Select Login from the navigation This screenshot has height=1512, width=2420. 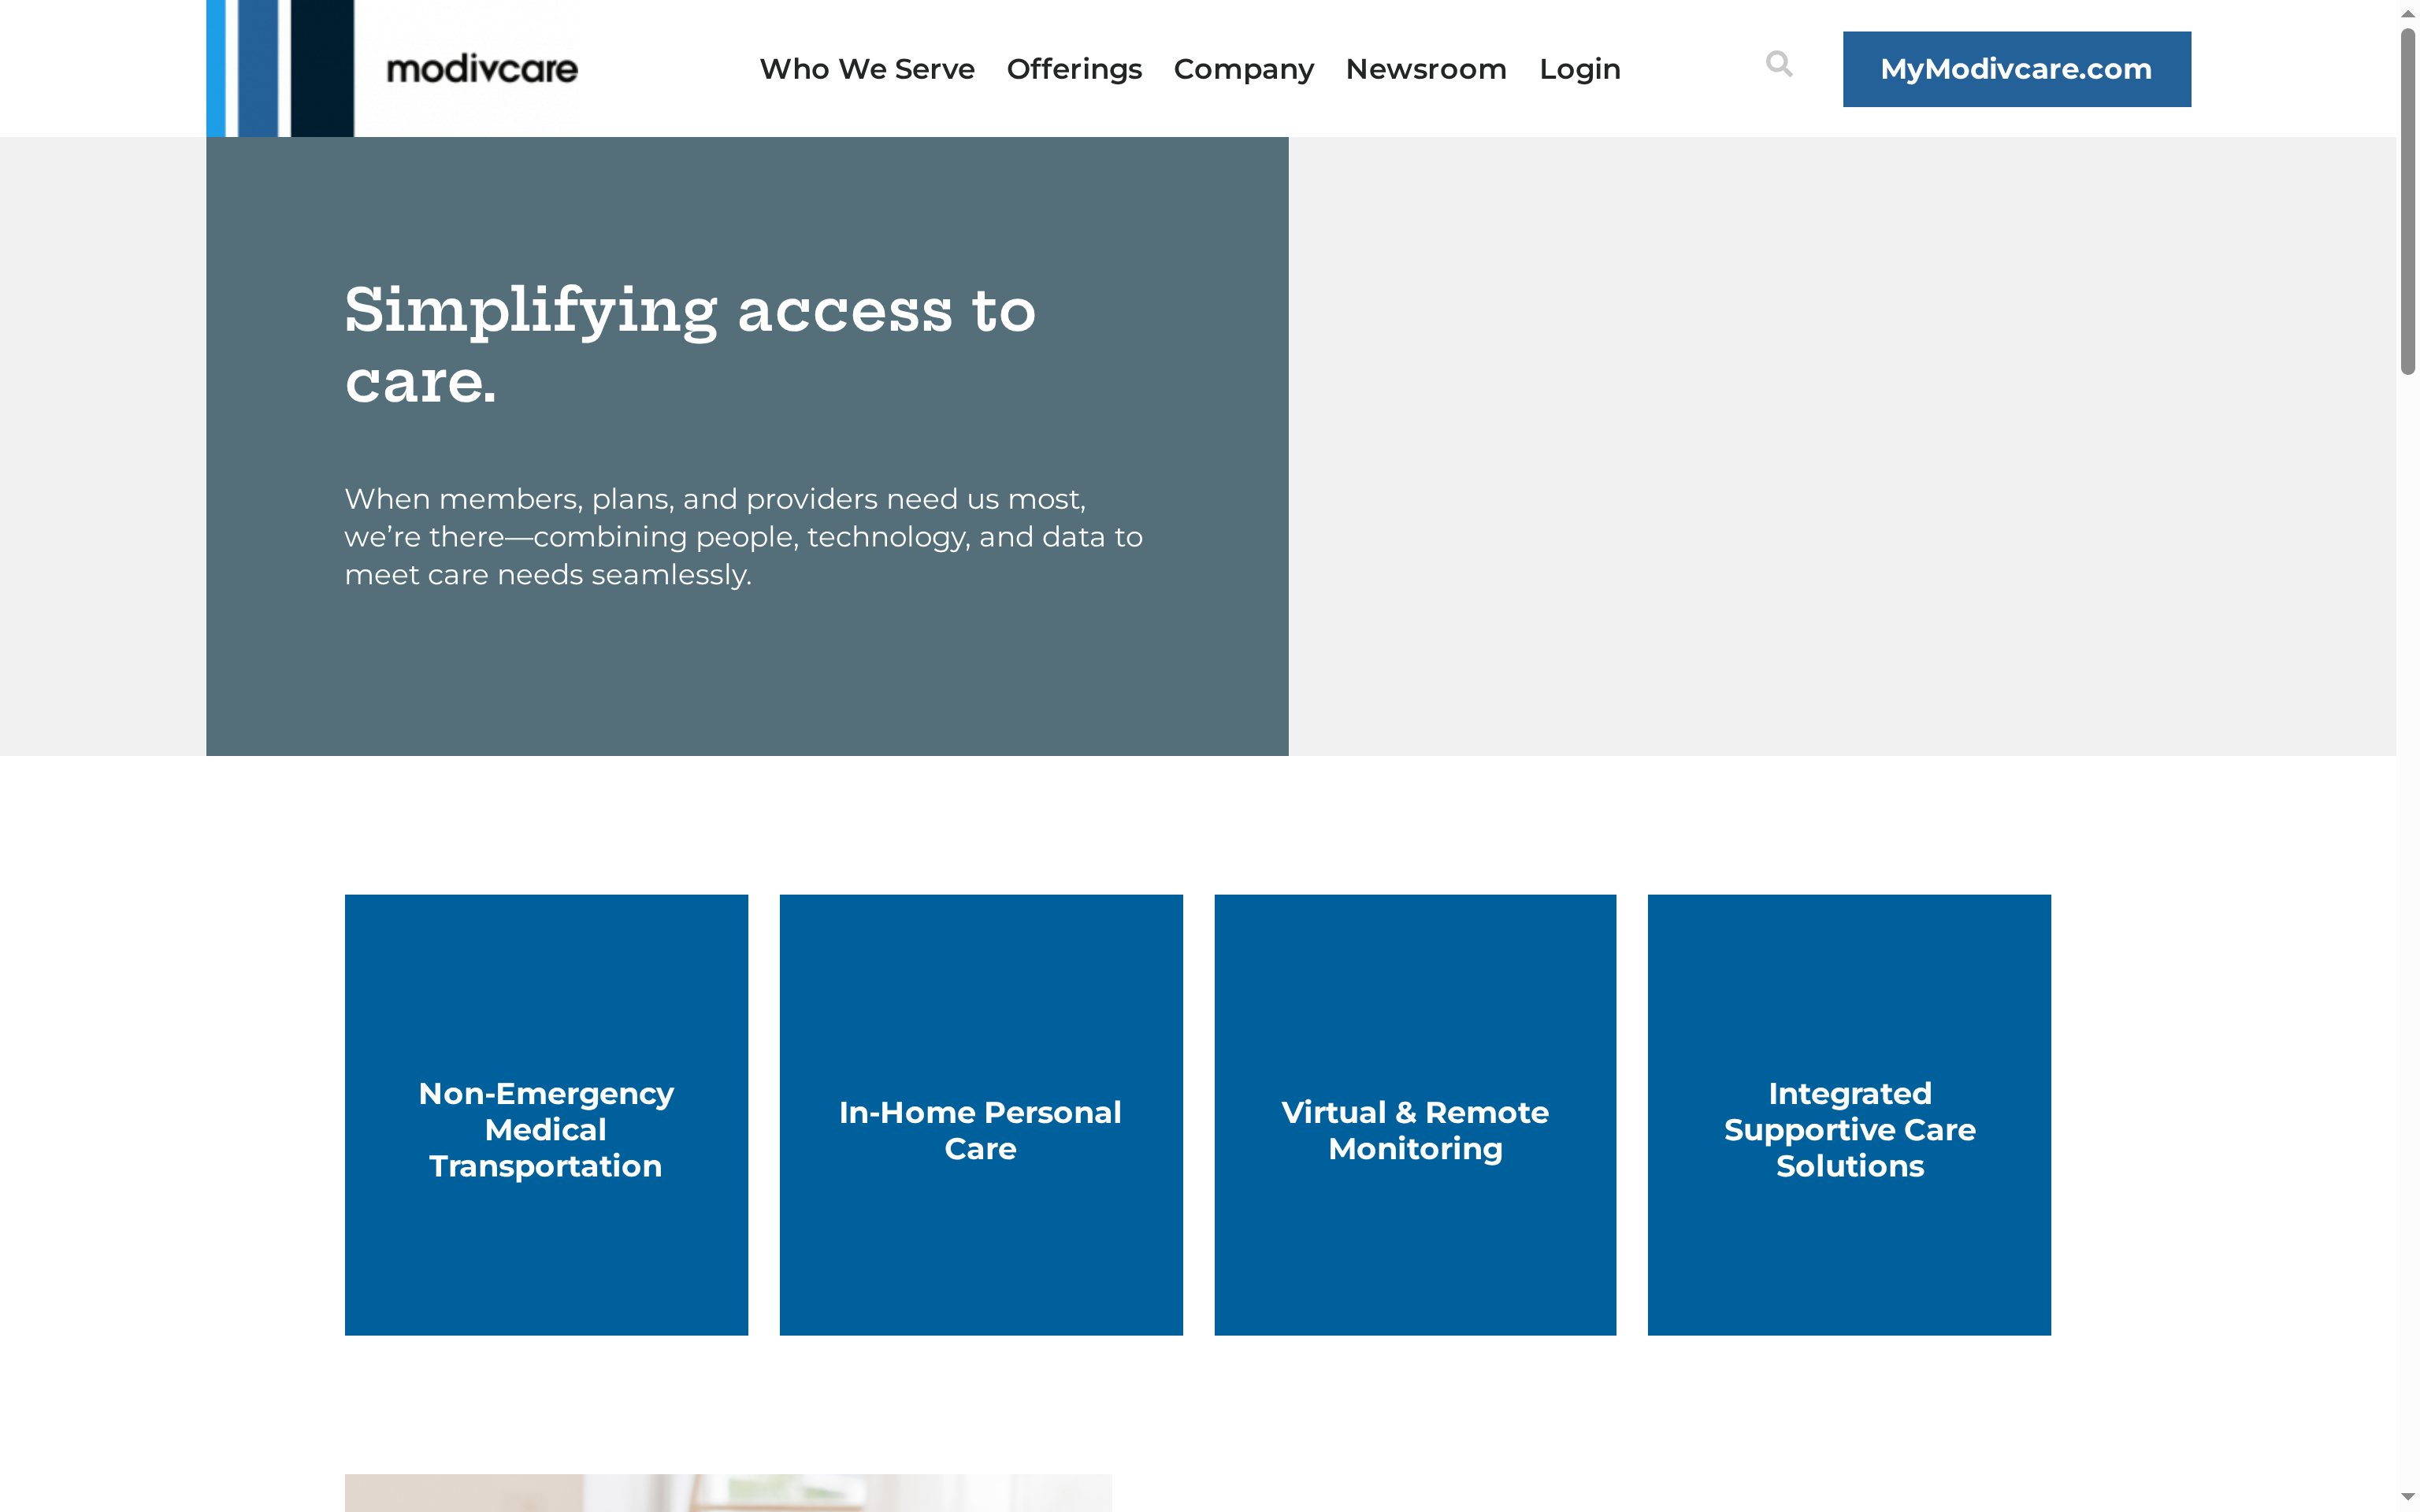click(x=1580, y=69)
